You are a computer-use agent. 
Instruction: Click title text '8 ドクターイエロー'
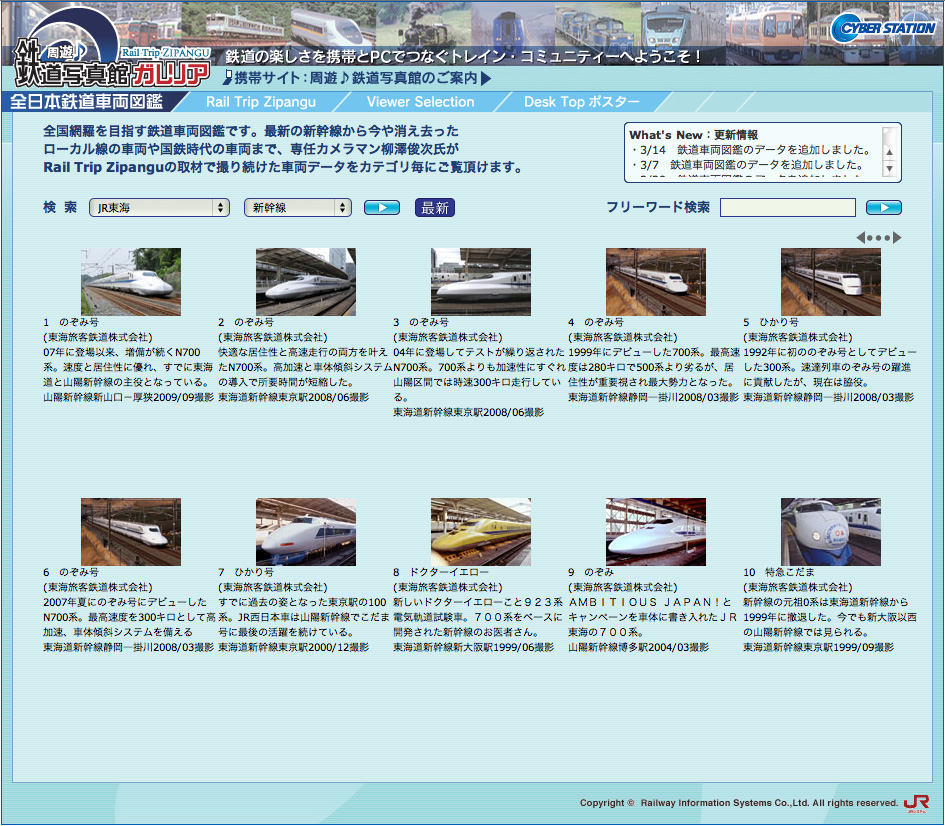441,572
